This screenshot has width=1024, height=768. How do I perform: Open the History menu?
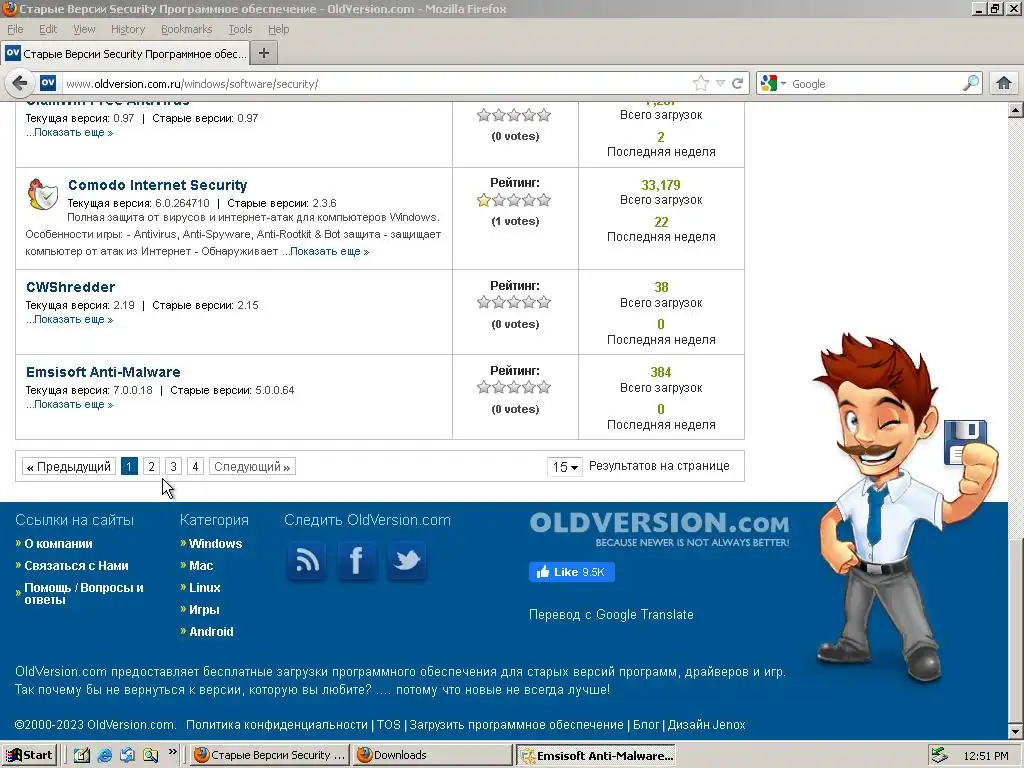click(x=128, y=29)
